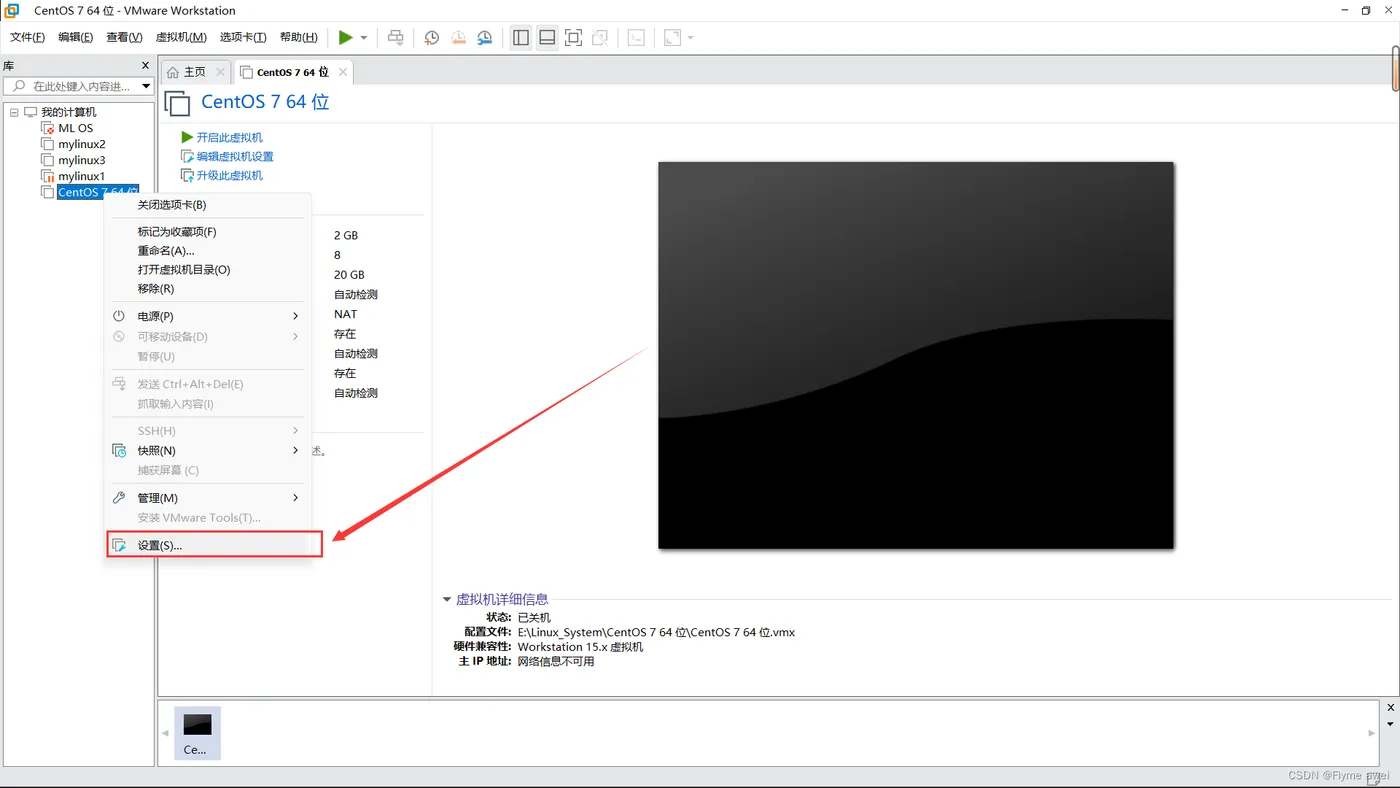Screen dimensions: 1400x788
Task: Open the 虚拟机(M) menu
Action: click(x=181, y=38)
